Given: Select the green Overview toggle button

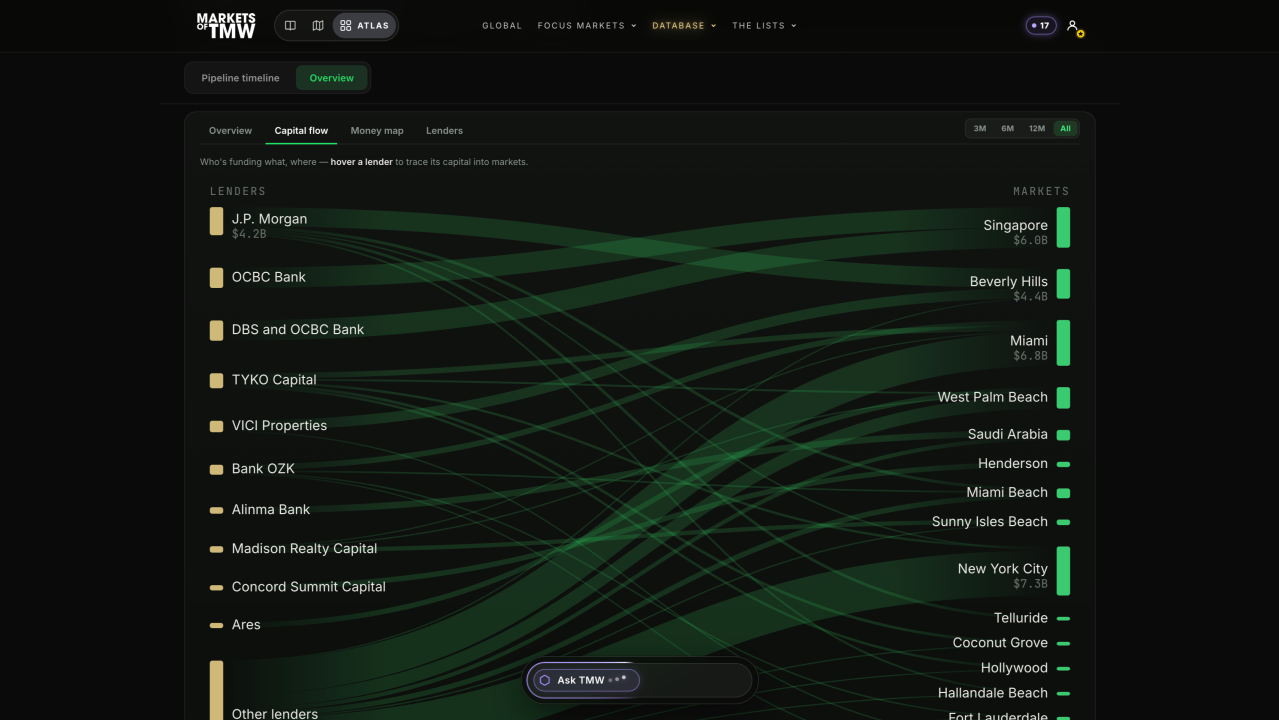Looking at the screenshot, I should pos(332,78).
